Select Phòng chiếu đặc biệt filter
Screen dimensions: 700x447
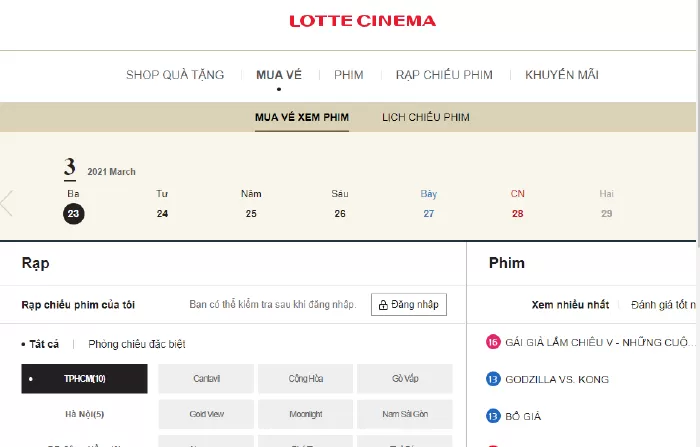137,344
